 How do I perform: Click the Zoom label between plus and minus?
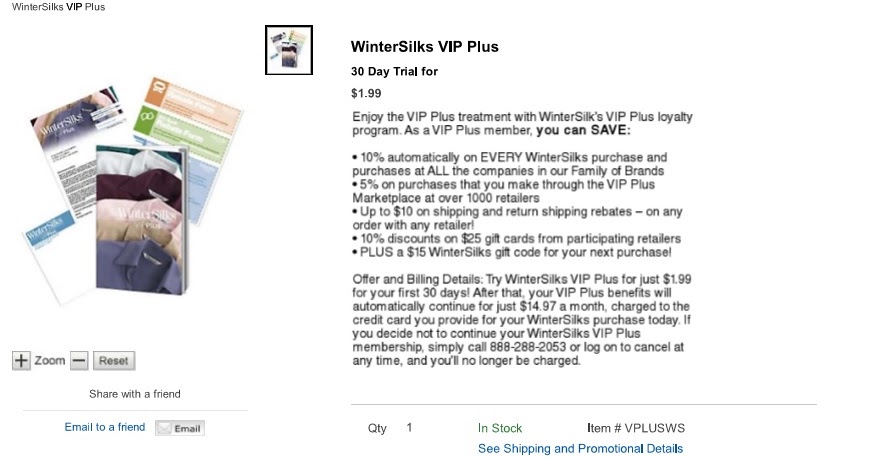50,361
